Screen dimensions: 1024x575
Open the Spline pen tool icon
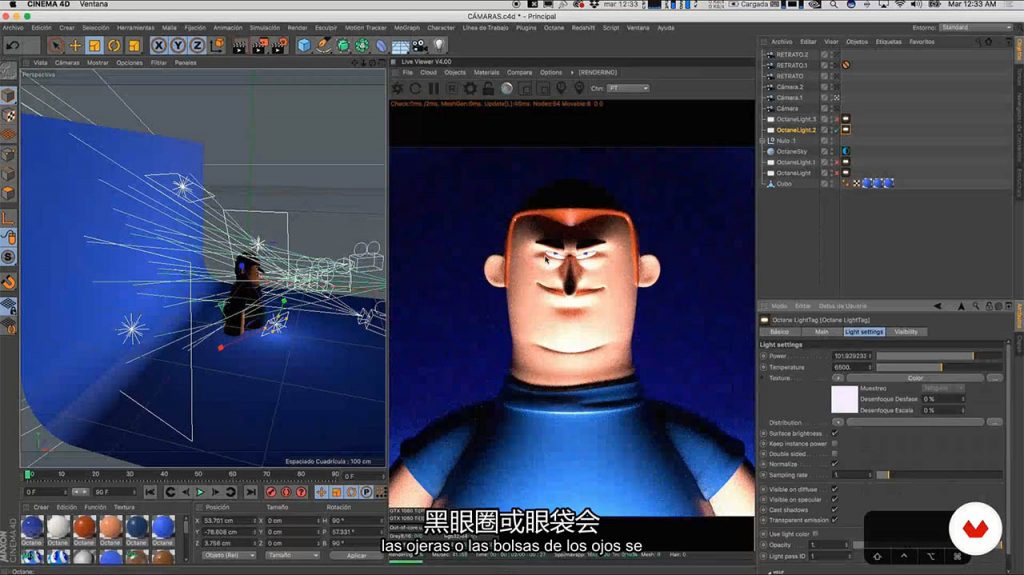[323, 45]
